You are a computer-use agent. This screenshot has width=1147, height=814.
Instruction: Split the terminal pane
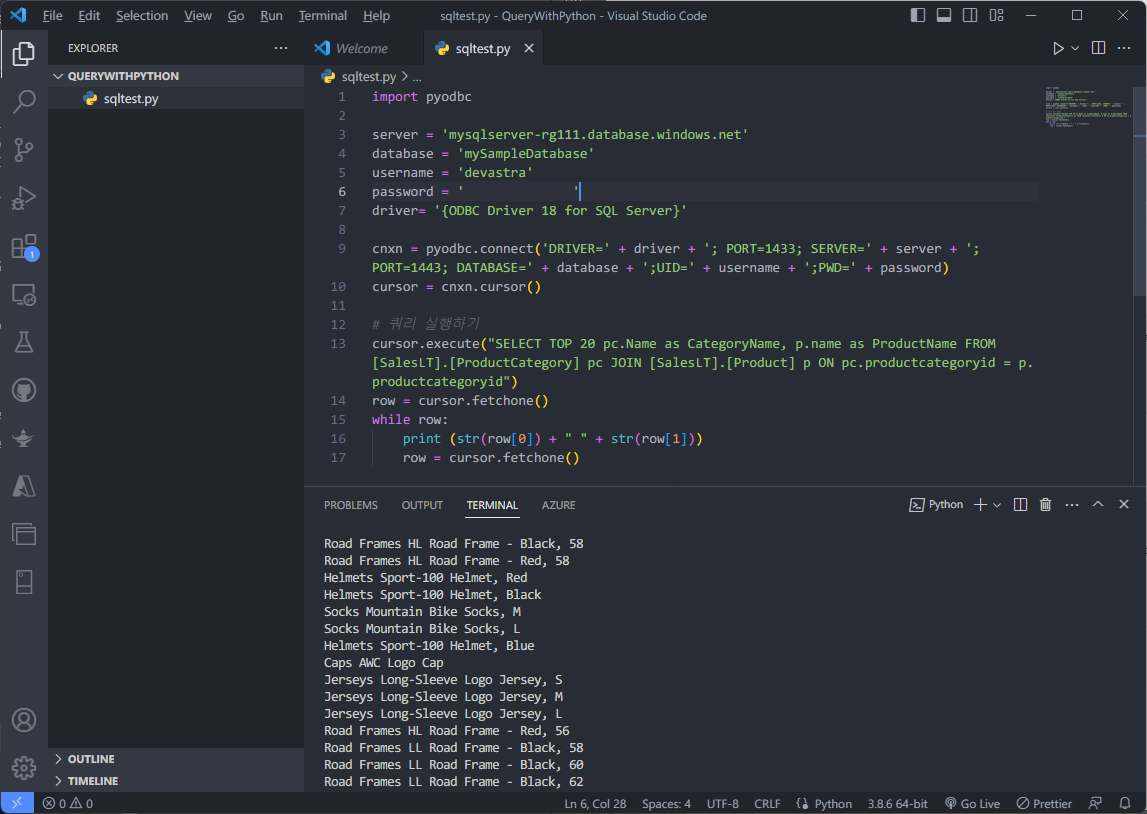[1020, 505]
